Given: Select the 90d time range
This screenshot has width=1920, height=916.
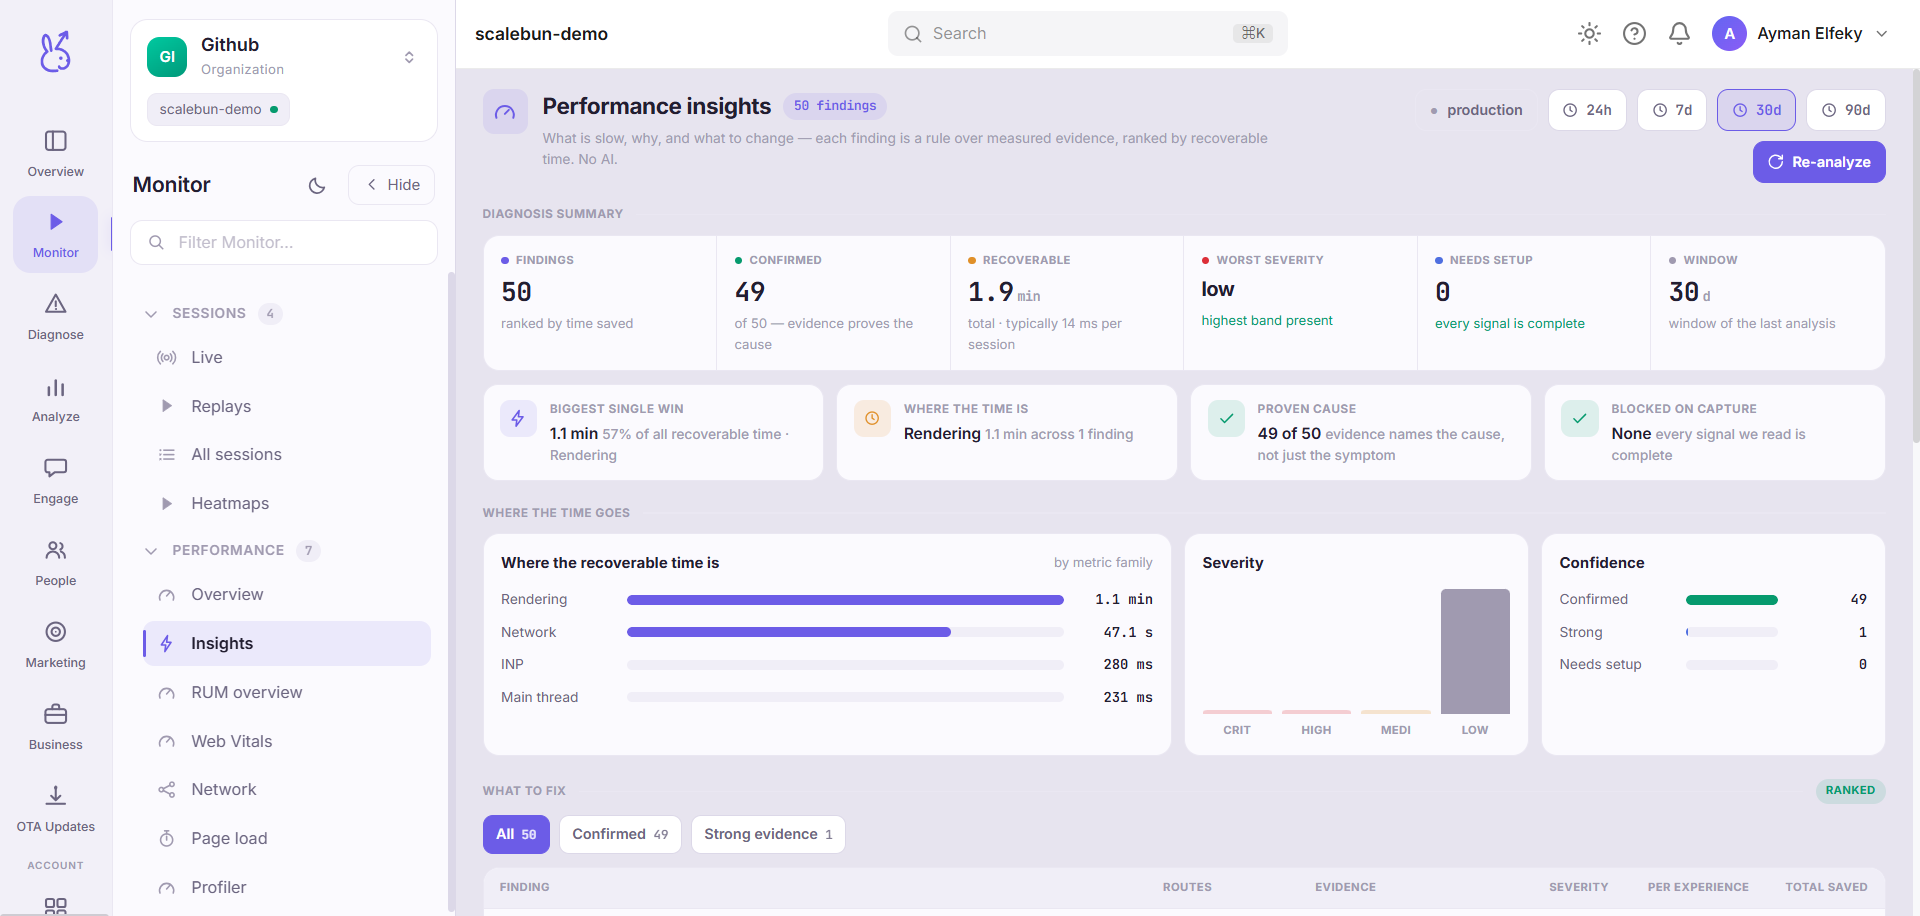Looking at the screenshot, I should [x=1846, y=110].
